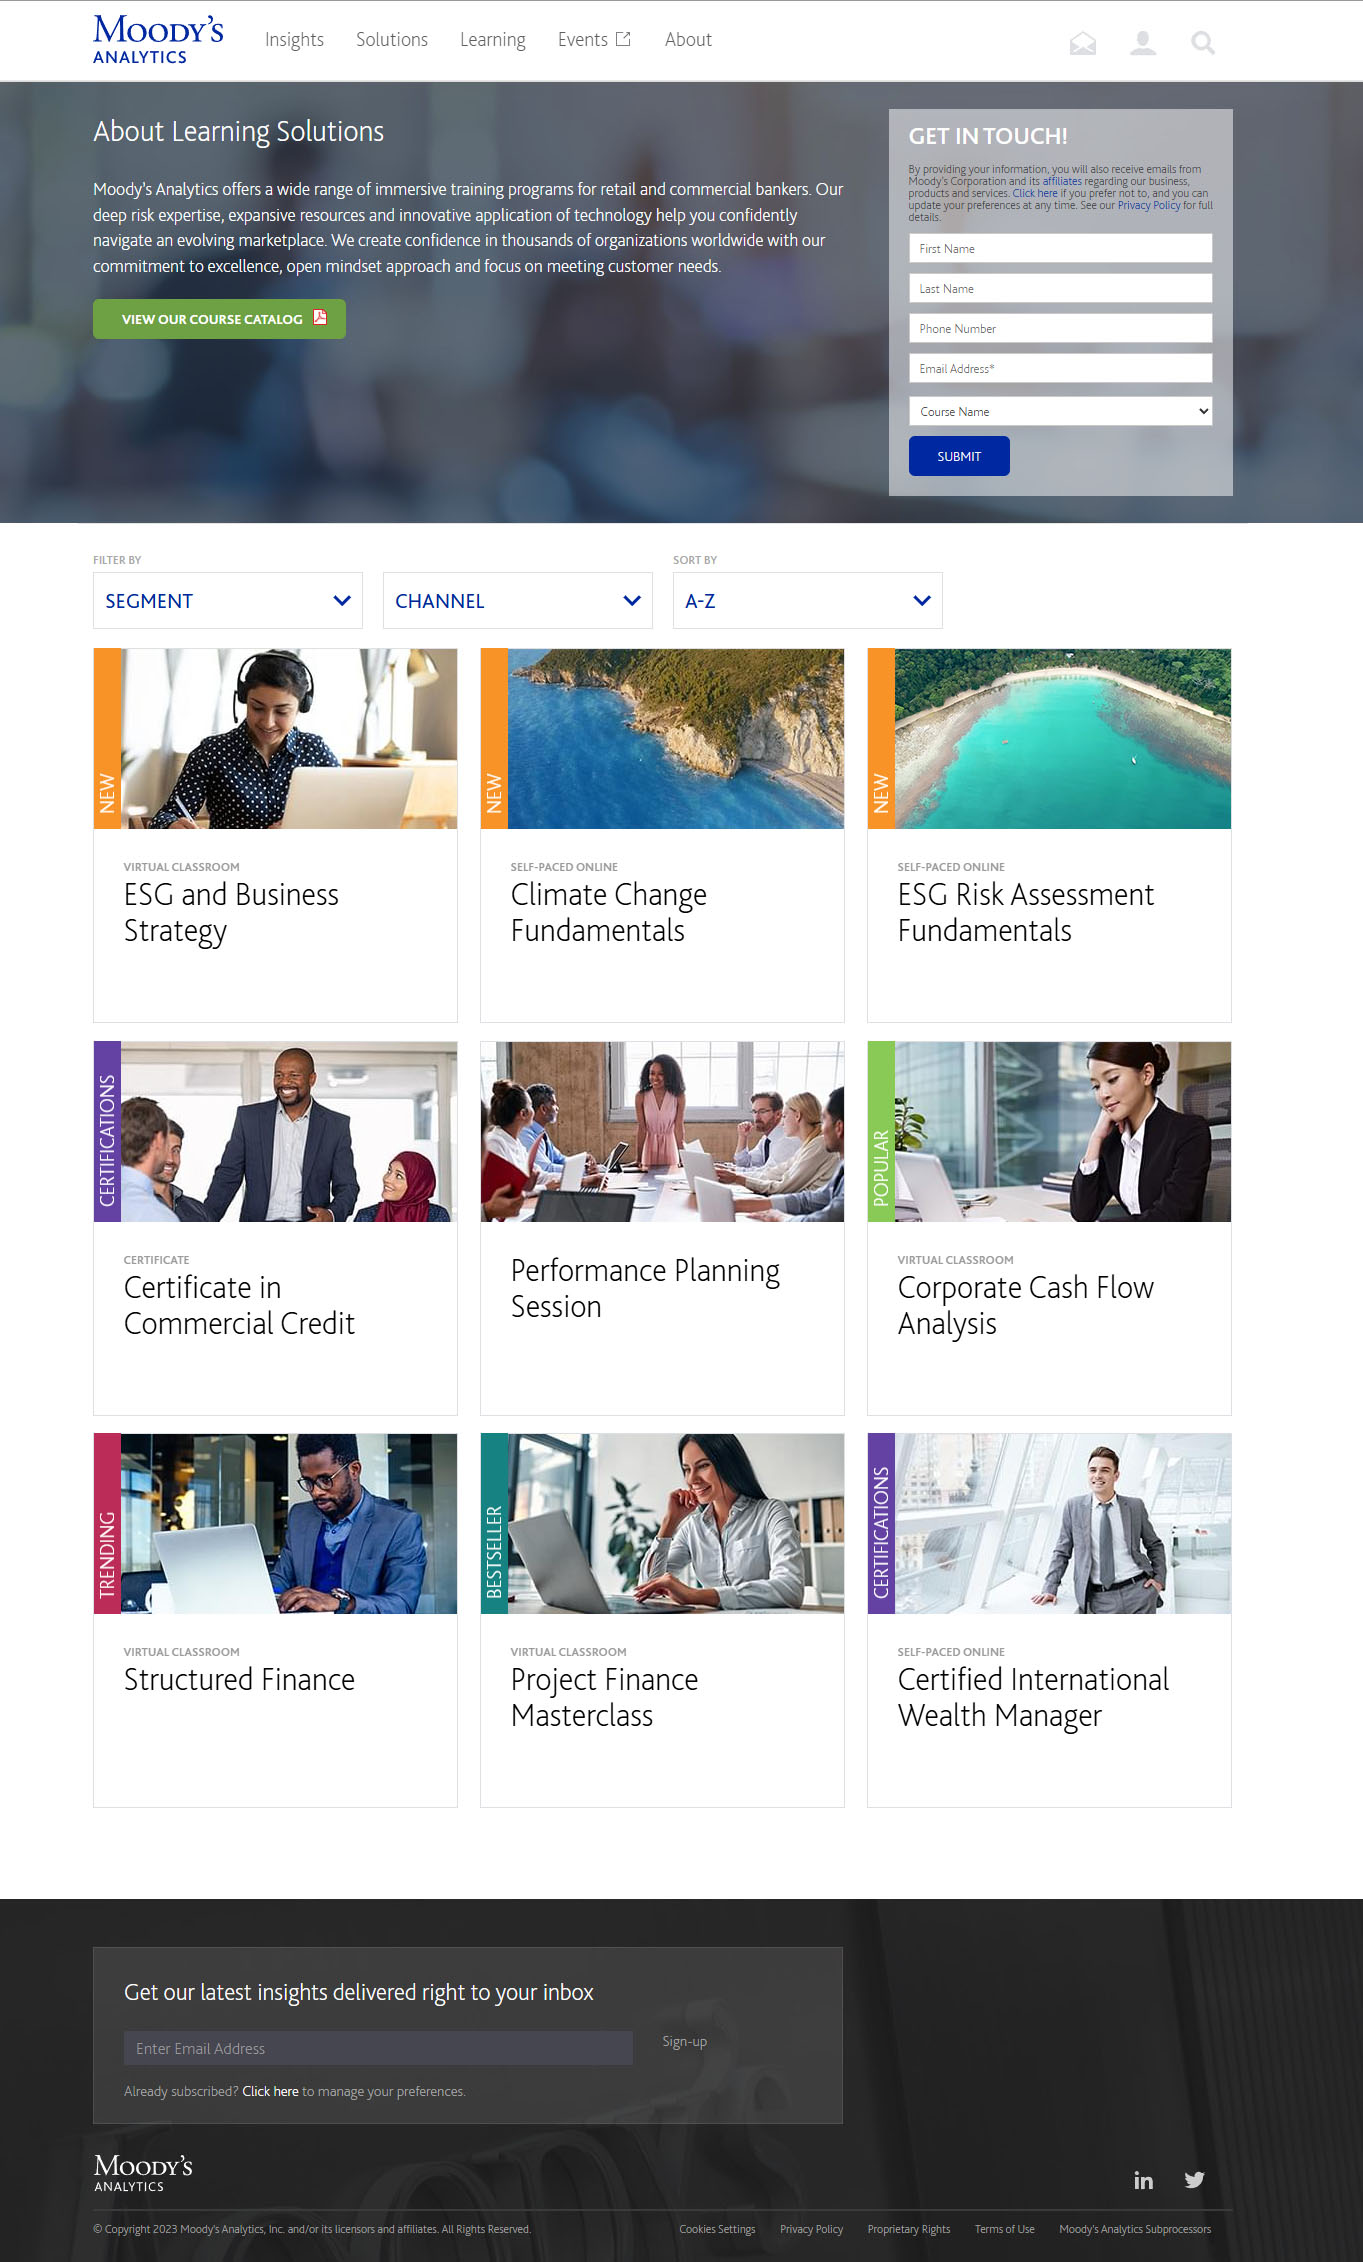Click the Structured Finance title

(239, 1680)
